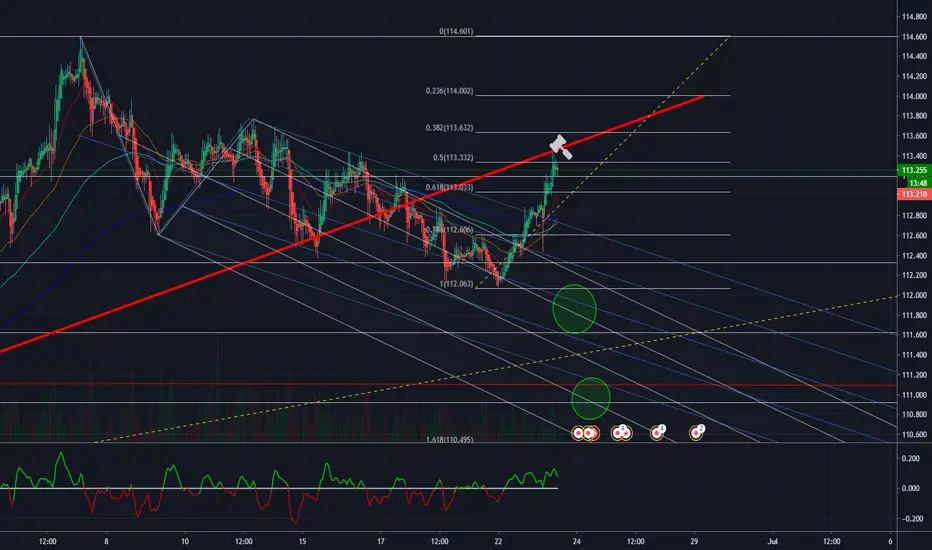Select the Fibonacci label 0.236(114.002)
This screenshot has height=550, width=932.
[449, 91]
